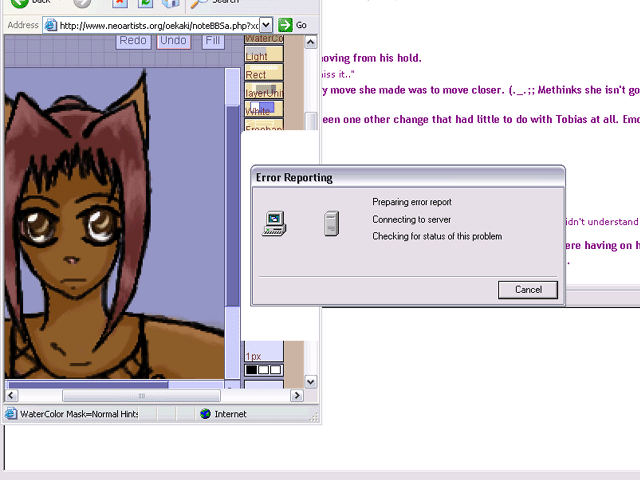640x480 pixels.
Task: Click the browser horizontal scrollbar thumb
Action: point(141,395)
